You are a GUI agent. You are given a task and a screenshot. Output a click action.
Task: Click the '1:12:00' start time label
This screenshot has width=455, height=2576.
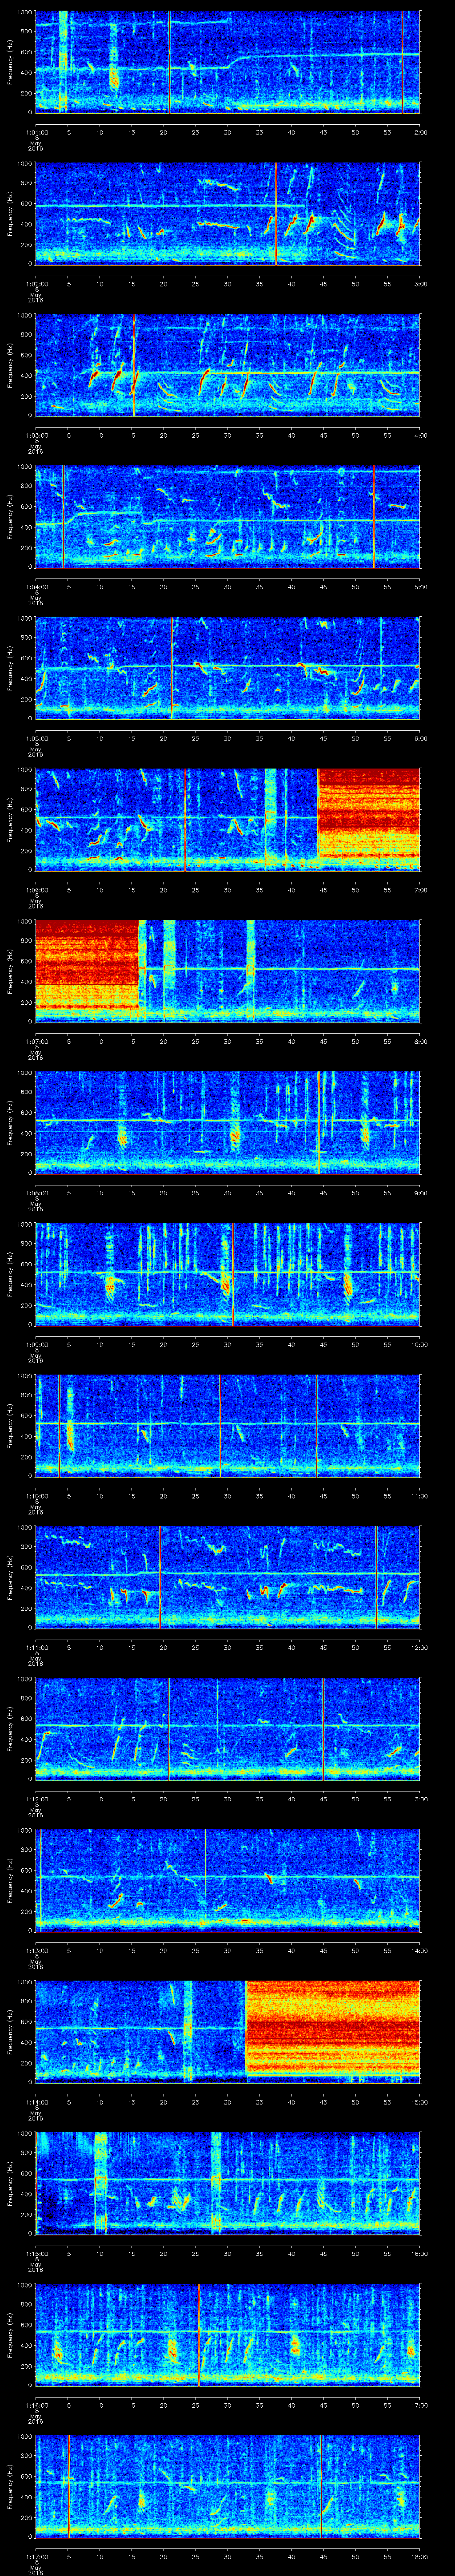36,1799
